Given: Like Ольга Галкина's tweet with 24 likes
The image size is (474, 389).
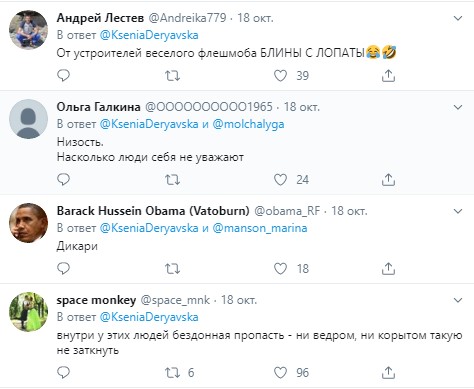Looking at the screenshot, I should tap(280, 180).
